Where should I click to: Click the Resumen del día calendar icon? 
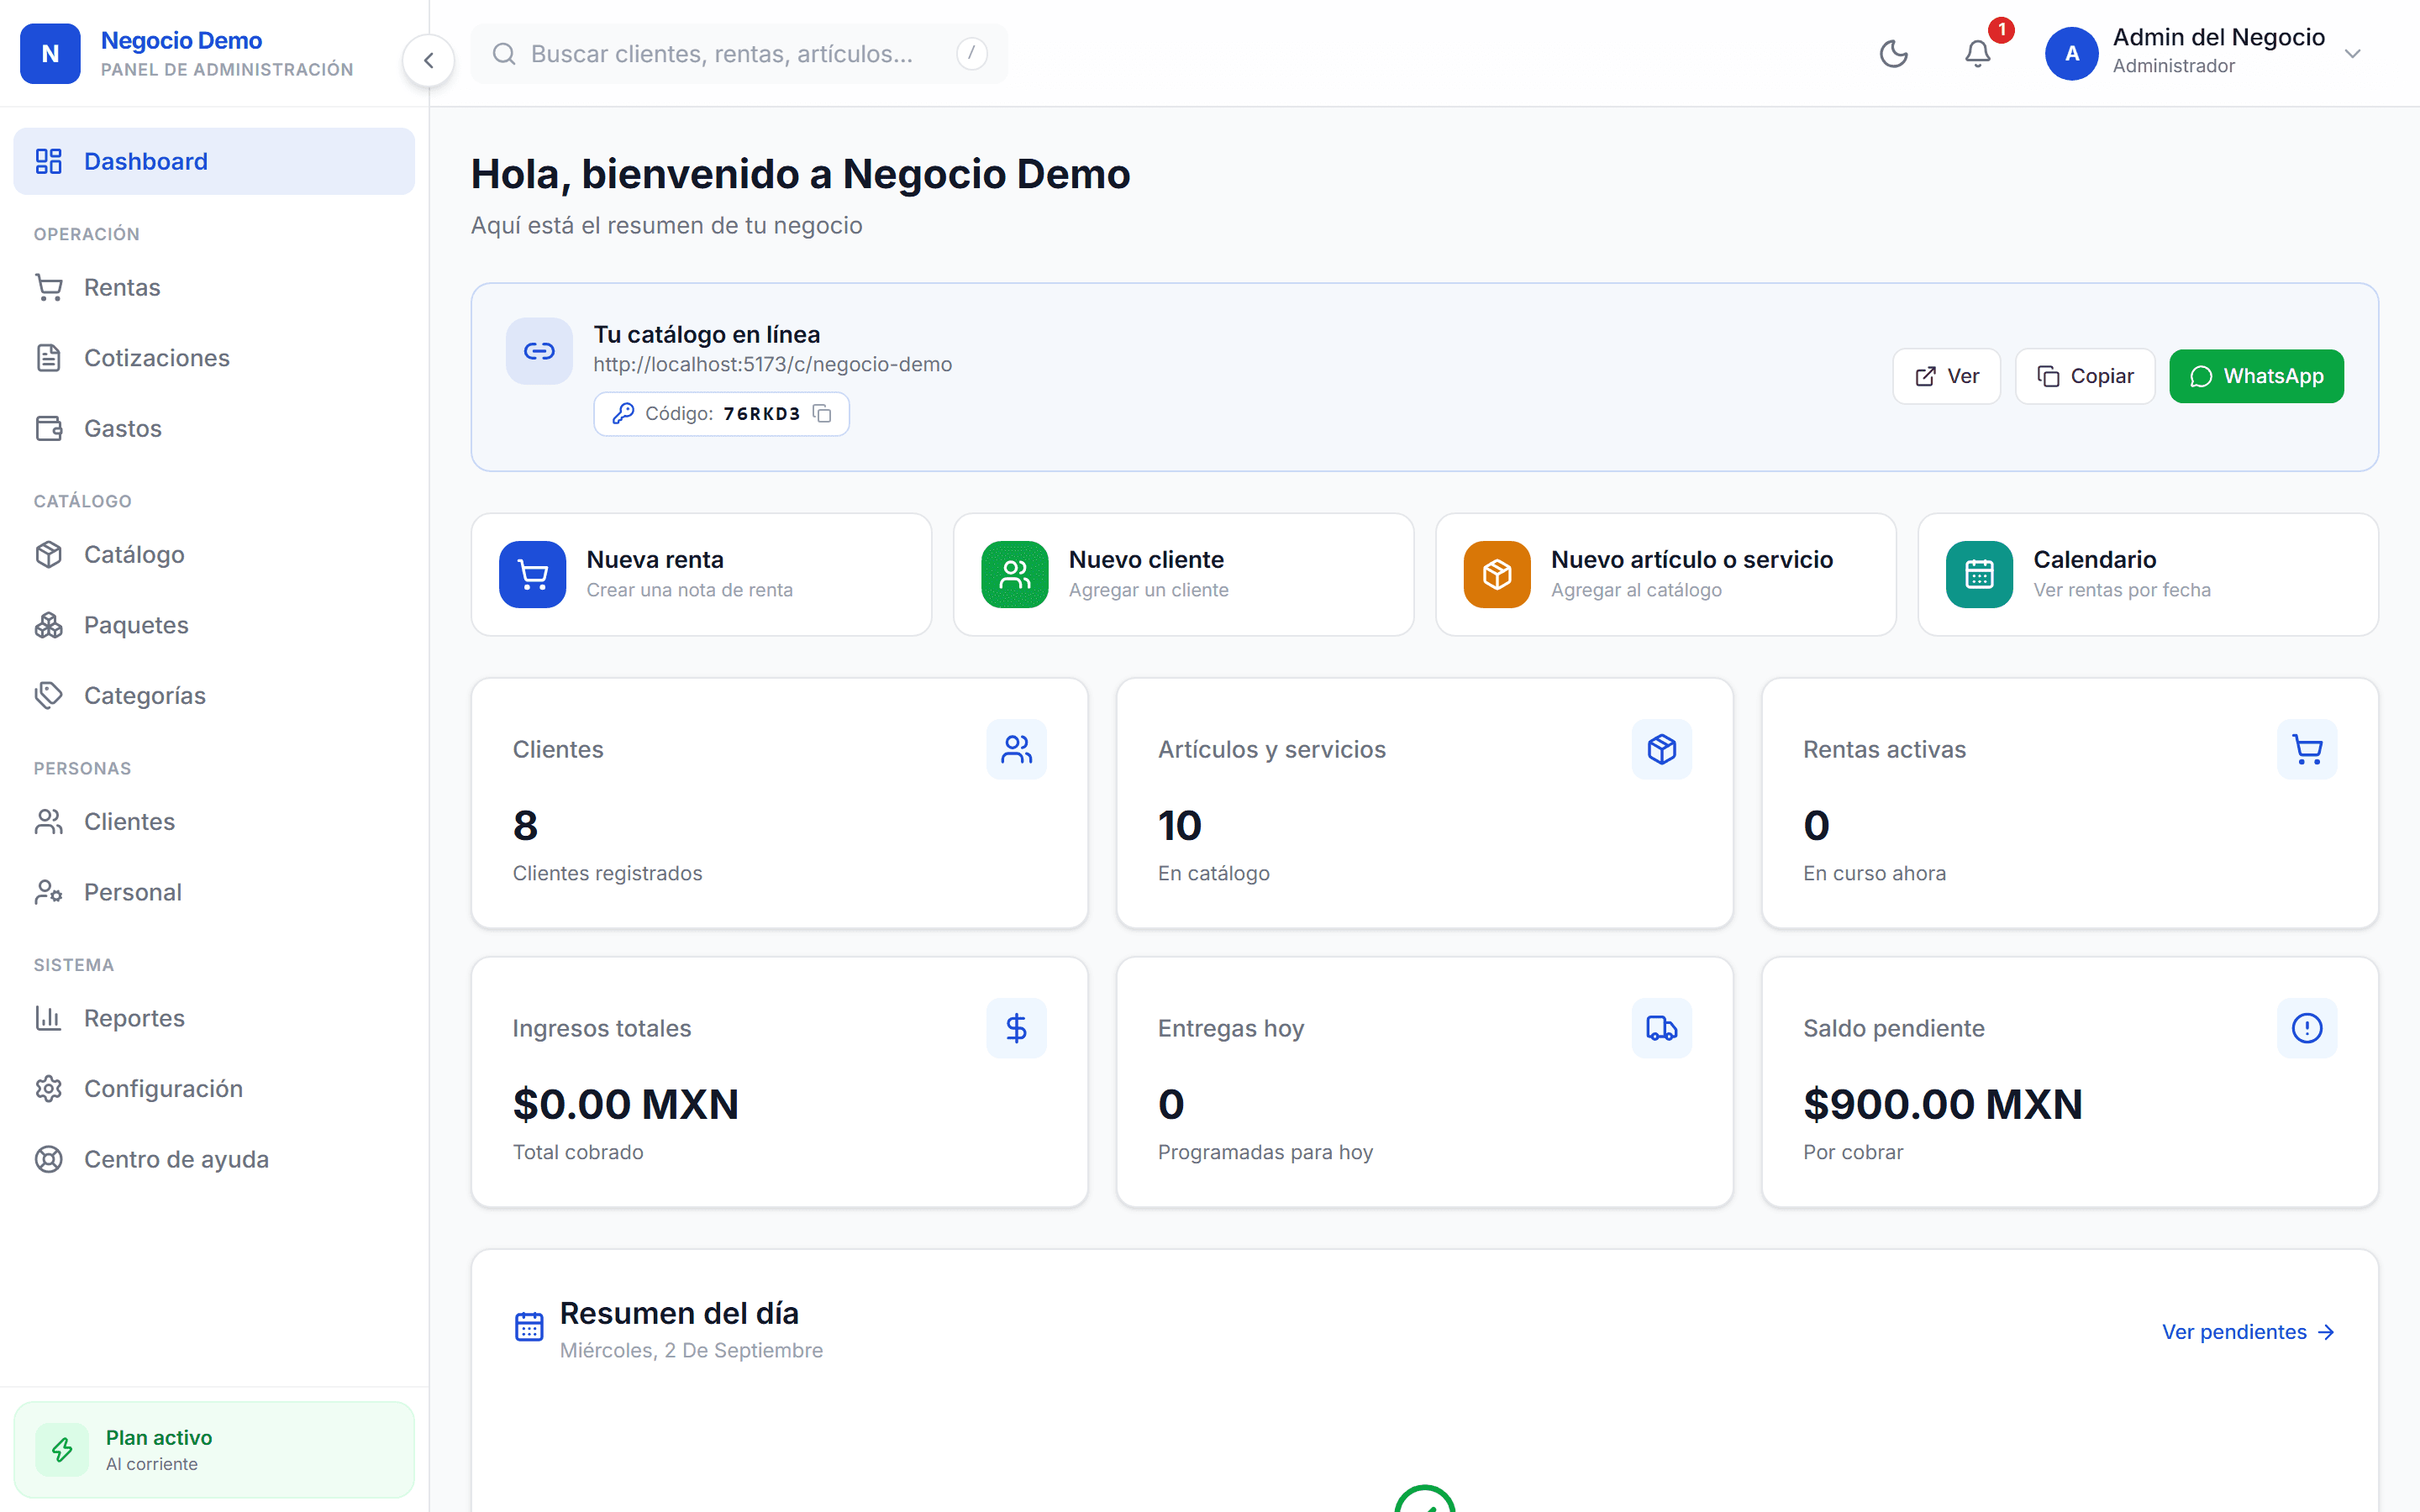coord(529,1327)
